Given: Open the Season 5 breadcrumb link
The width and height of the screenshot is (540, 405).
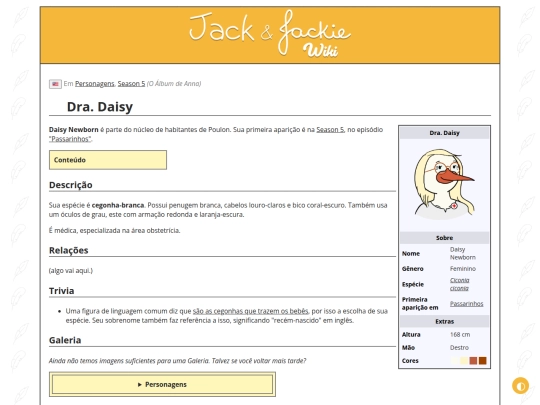Looking at the screenshot, I should [x=131, y=84].
